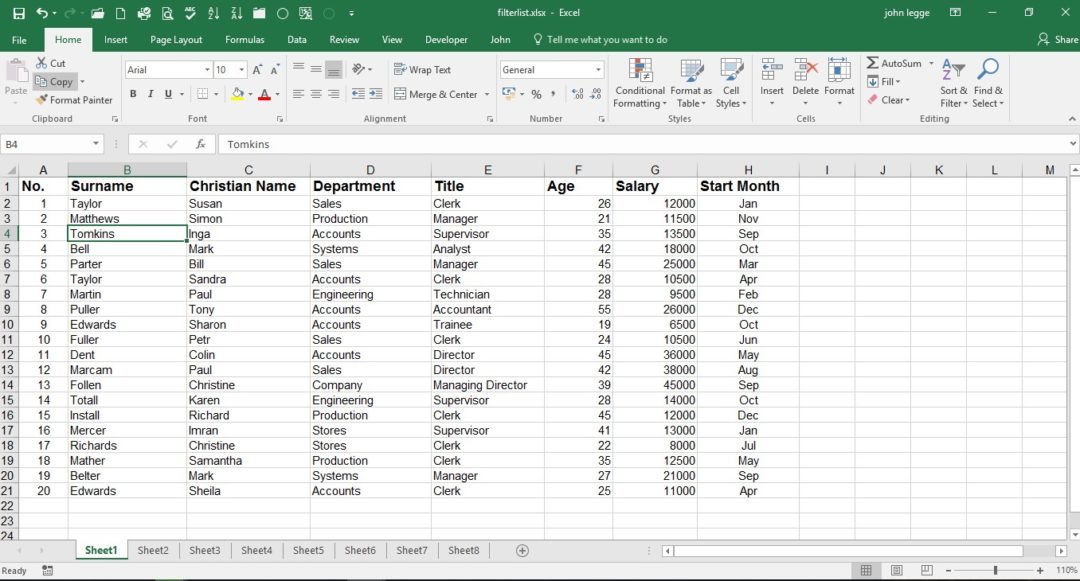This screenshot has width=1080, height=581.
Task: Open the Insert ribbon tab
Action: pyautogui.click(x=116, y=40)
